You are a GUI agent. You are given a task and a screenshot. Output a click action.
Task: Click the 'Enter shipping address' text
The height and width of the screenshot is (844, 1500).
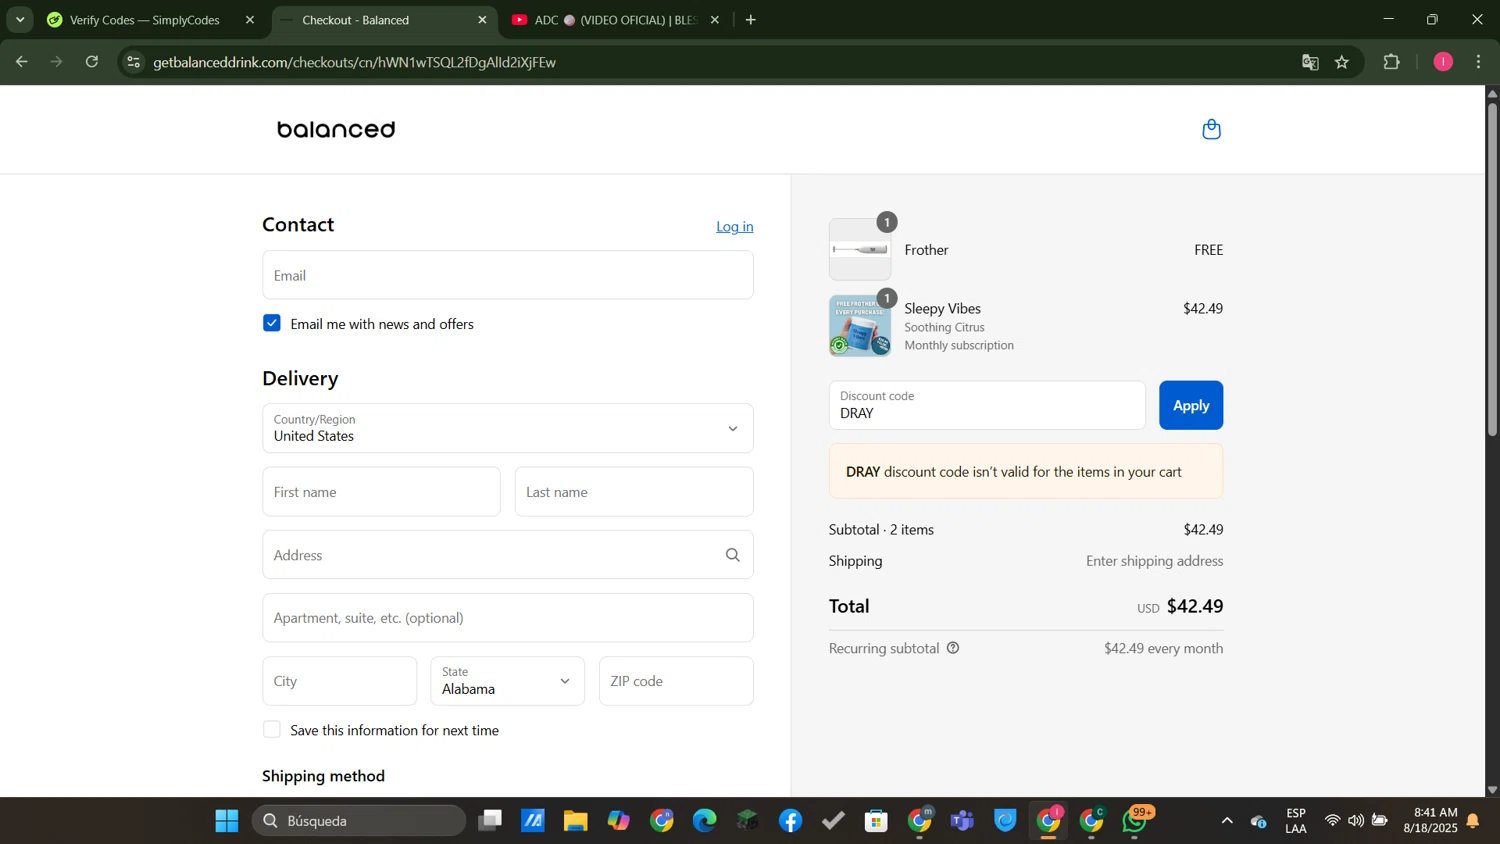pos(1155,561)
